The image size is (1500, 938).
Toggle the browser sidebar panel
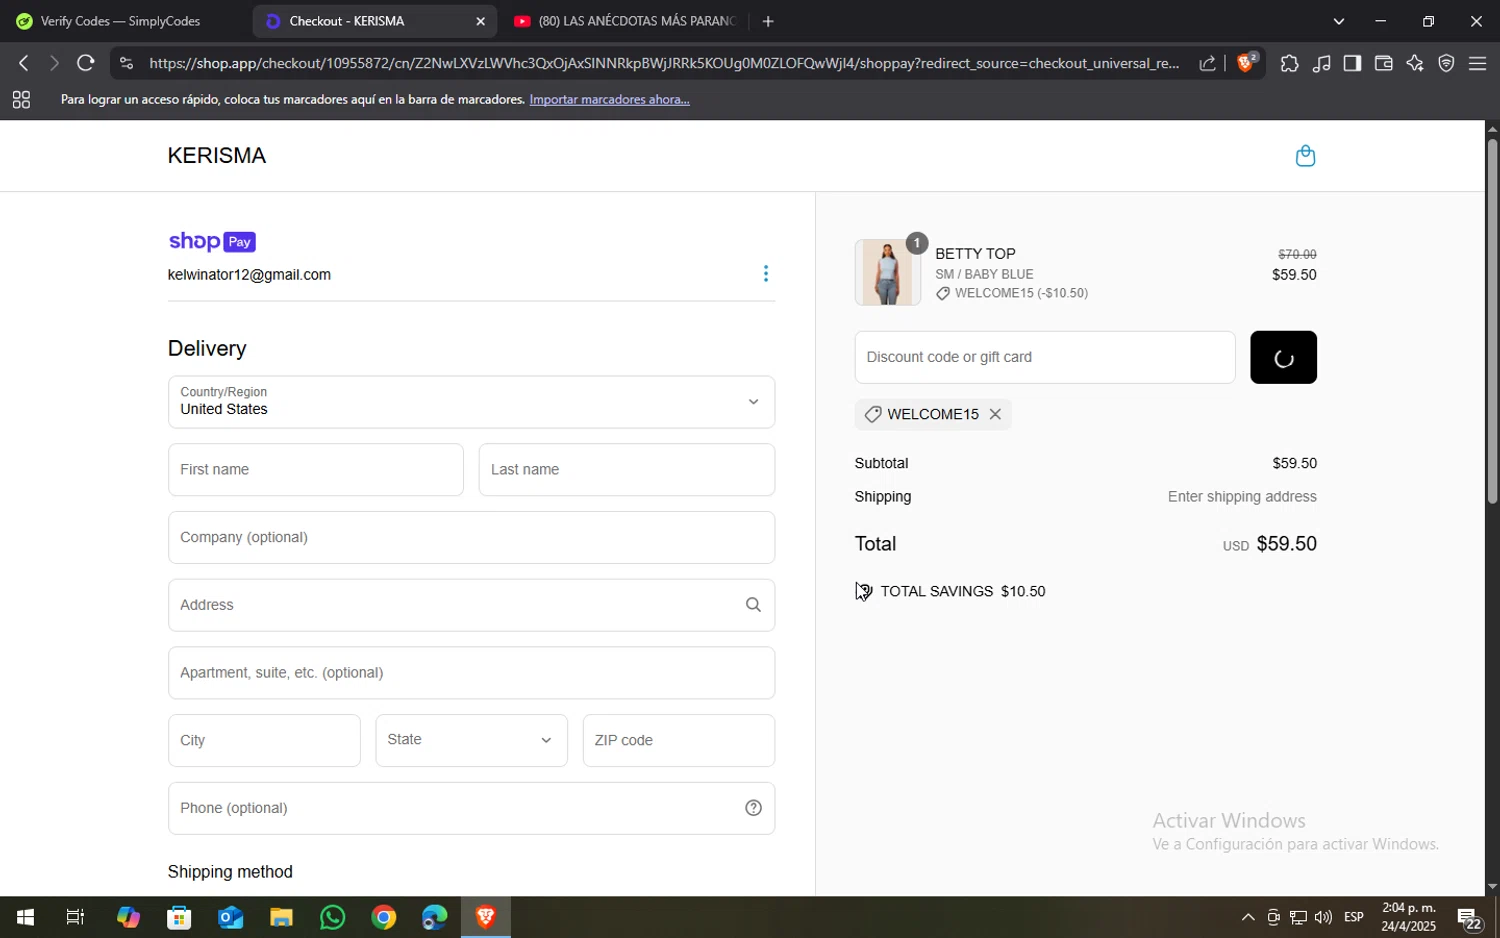1352,63
